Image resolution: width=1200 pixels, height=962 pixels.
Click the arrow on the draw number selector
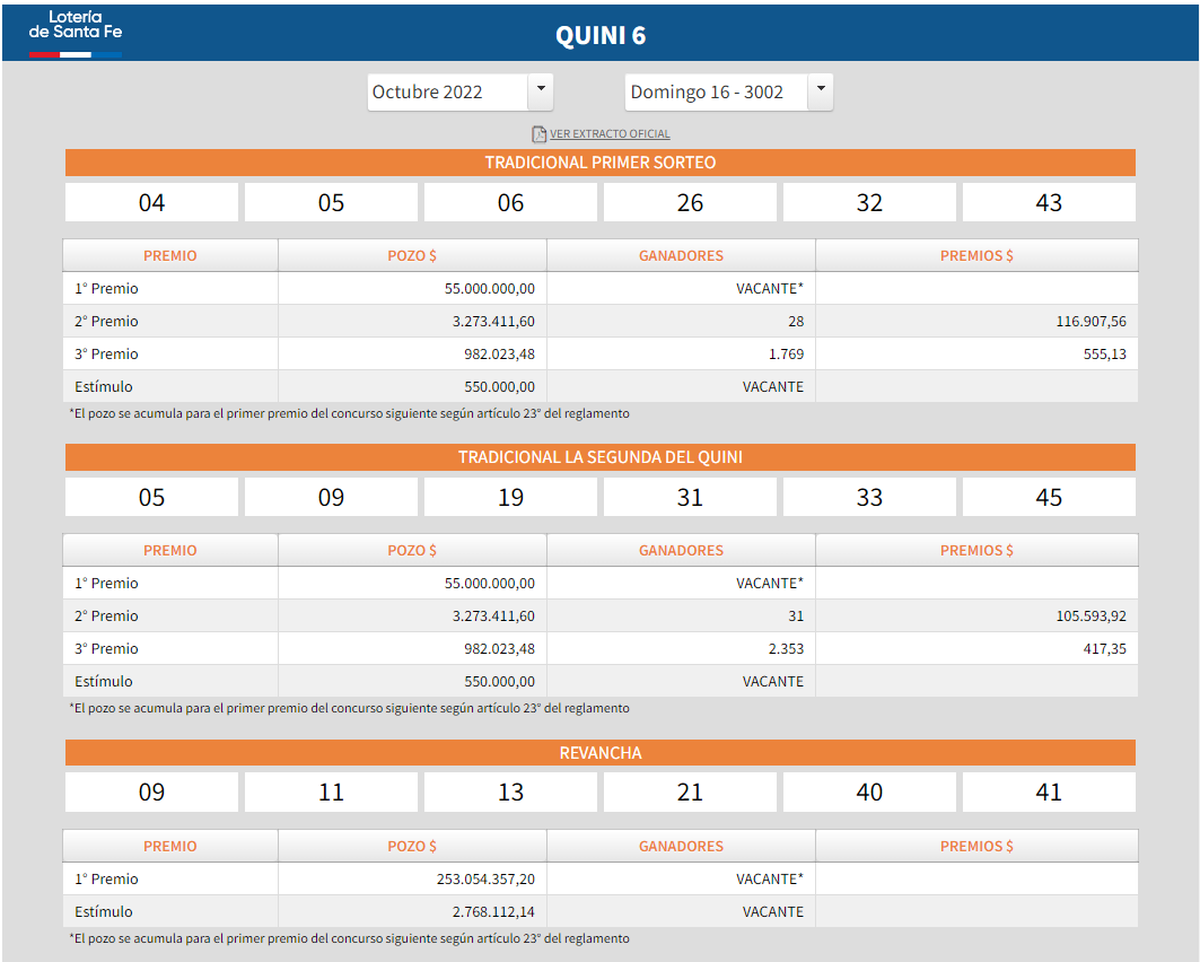821,91
